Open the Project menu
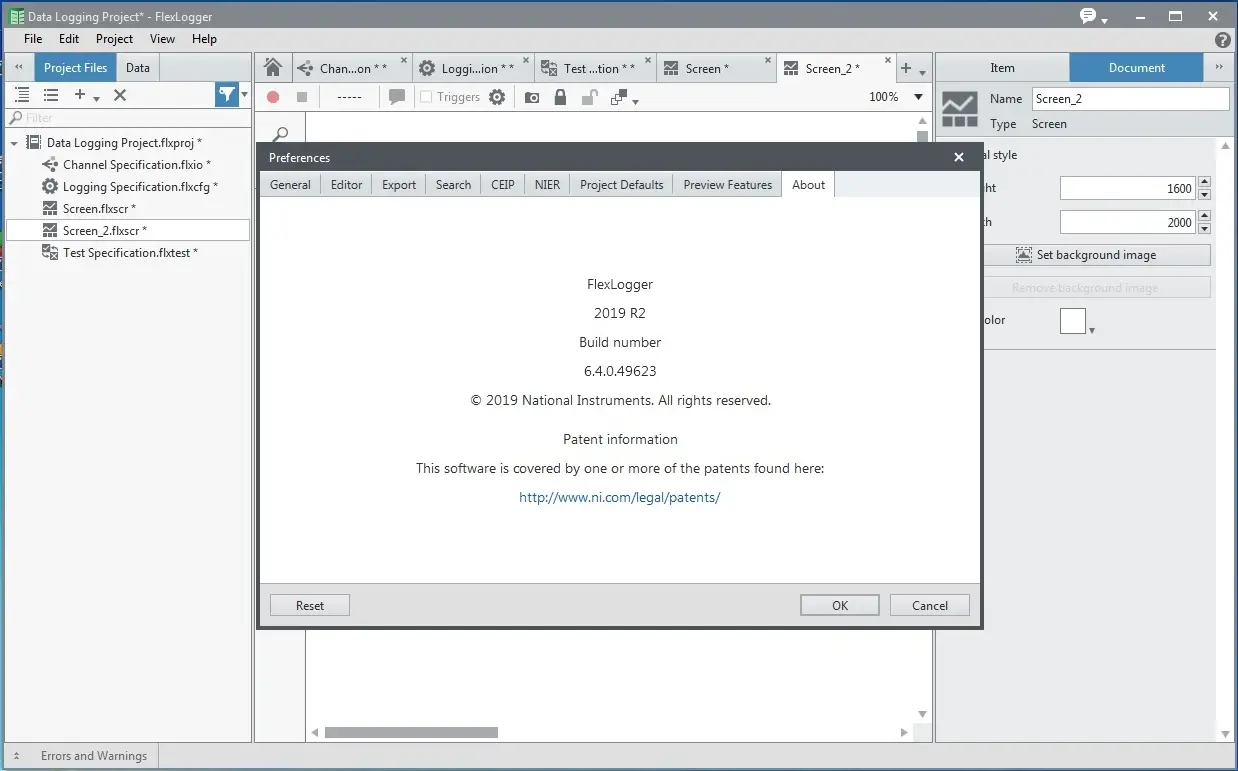 point(114,39)
